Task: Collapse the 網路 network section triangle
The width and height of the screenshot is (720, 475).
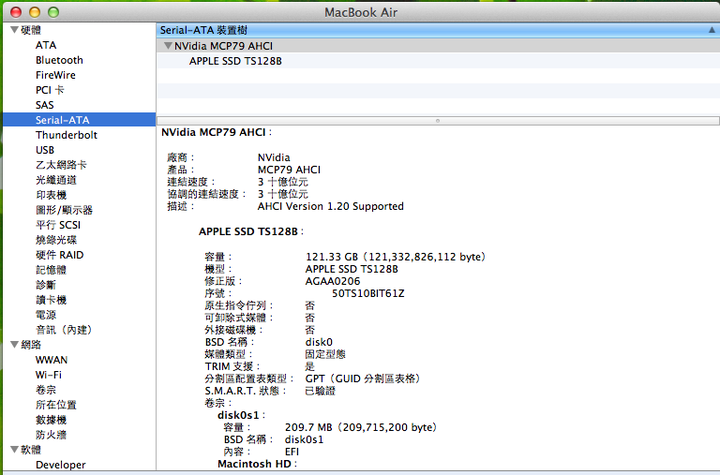Action: [x=14, y=345]
